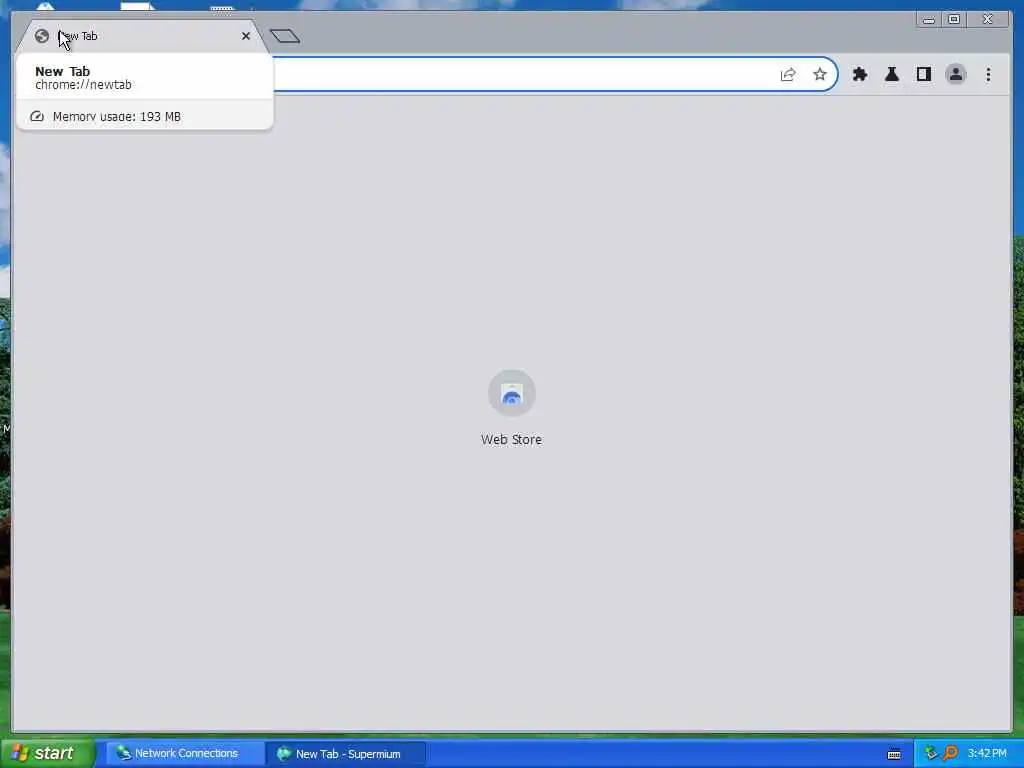
Task: Switch to Network Connections taskbar item
Action: tap(185, 753)
